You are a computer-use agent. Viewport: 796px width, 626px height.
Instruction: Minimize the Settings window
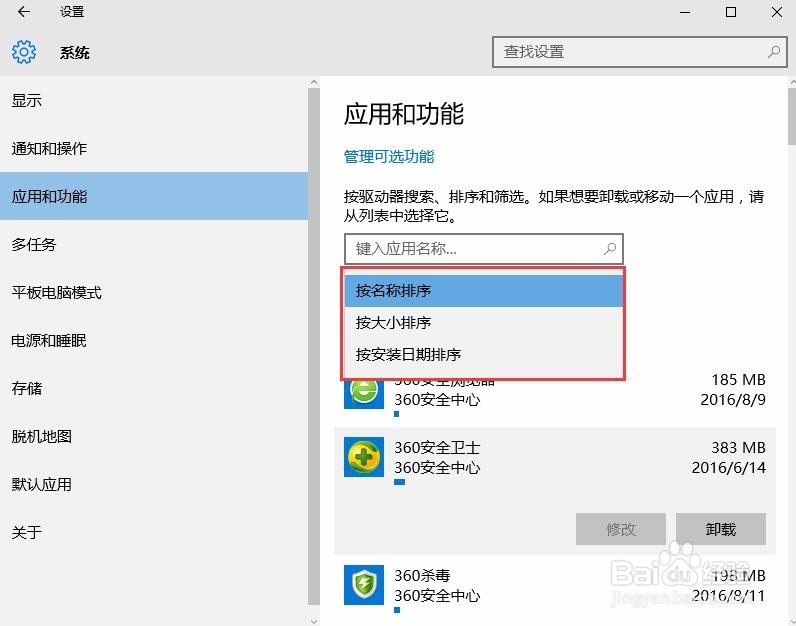click(685, 12)
